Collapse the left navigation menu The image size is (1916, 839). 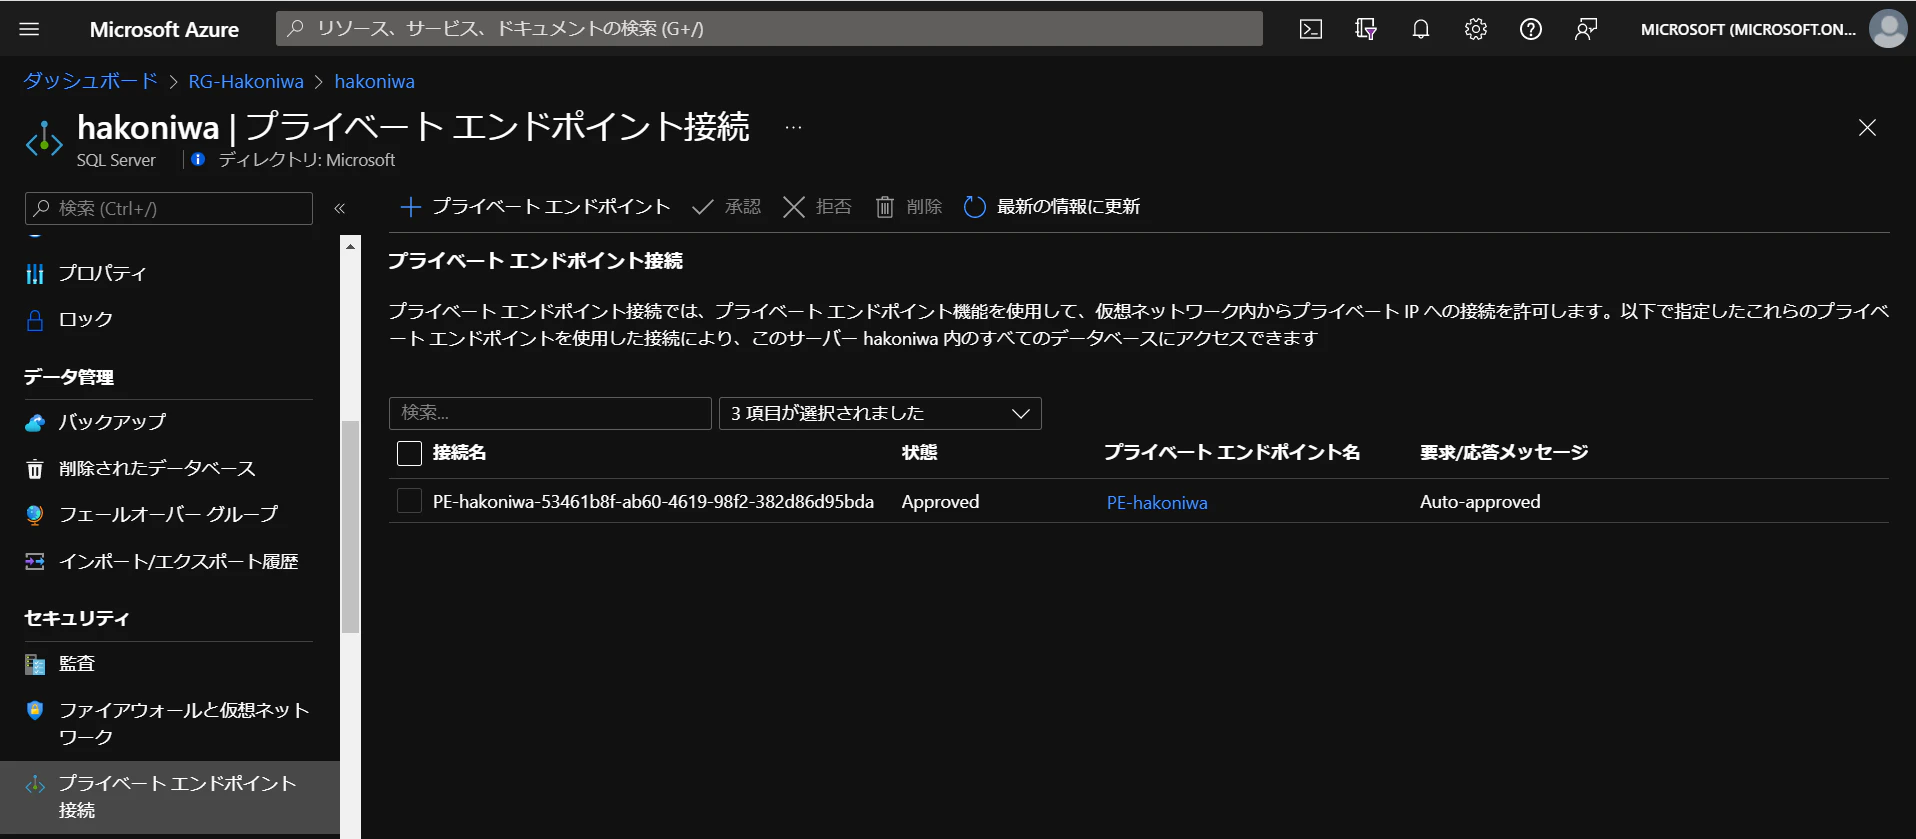tap(339, 208)
